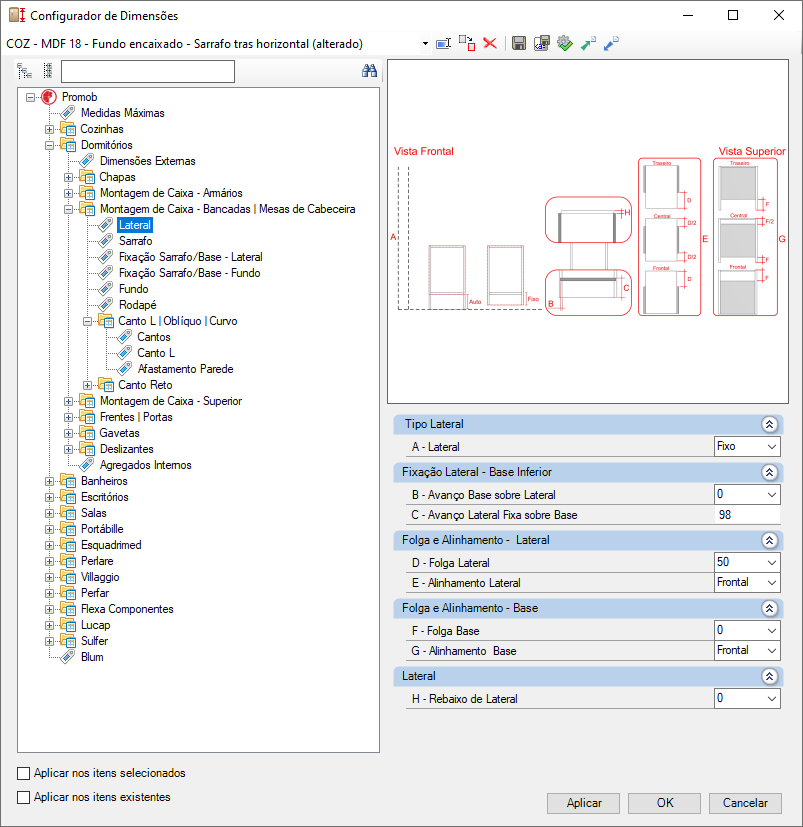Click the Canto L tag icon

tap(125, 353)
